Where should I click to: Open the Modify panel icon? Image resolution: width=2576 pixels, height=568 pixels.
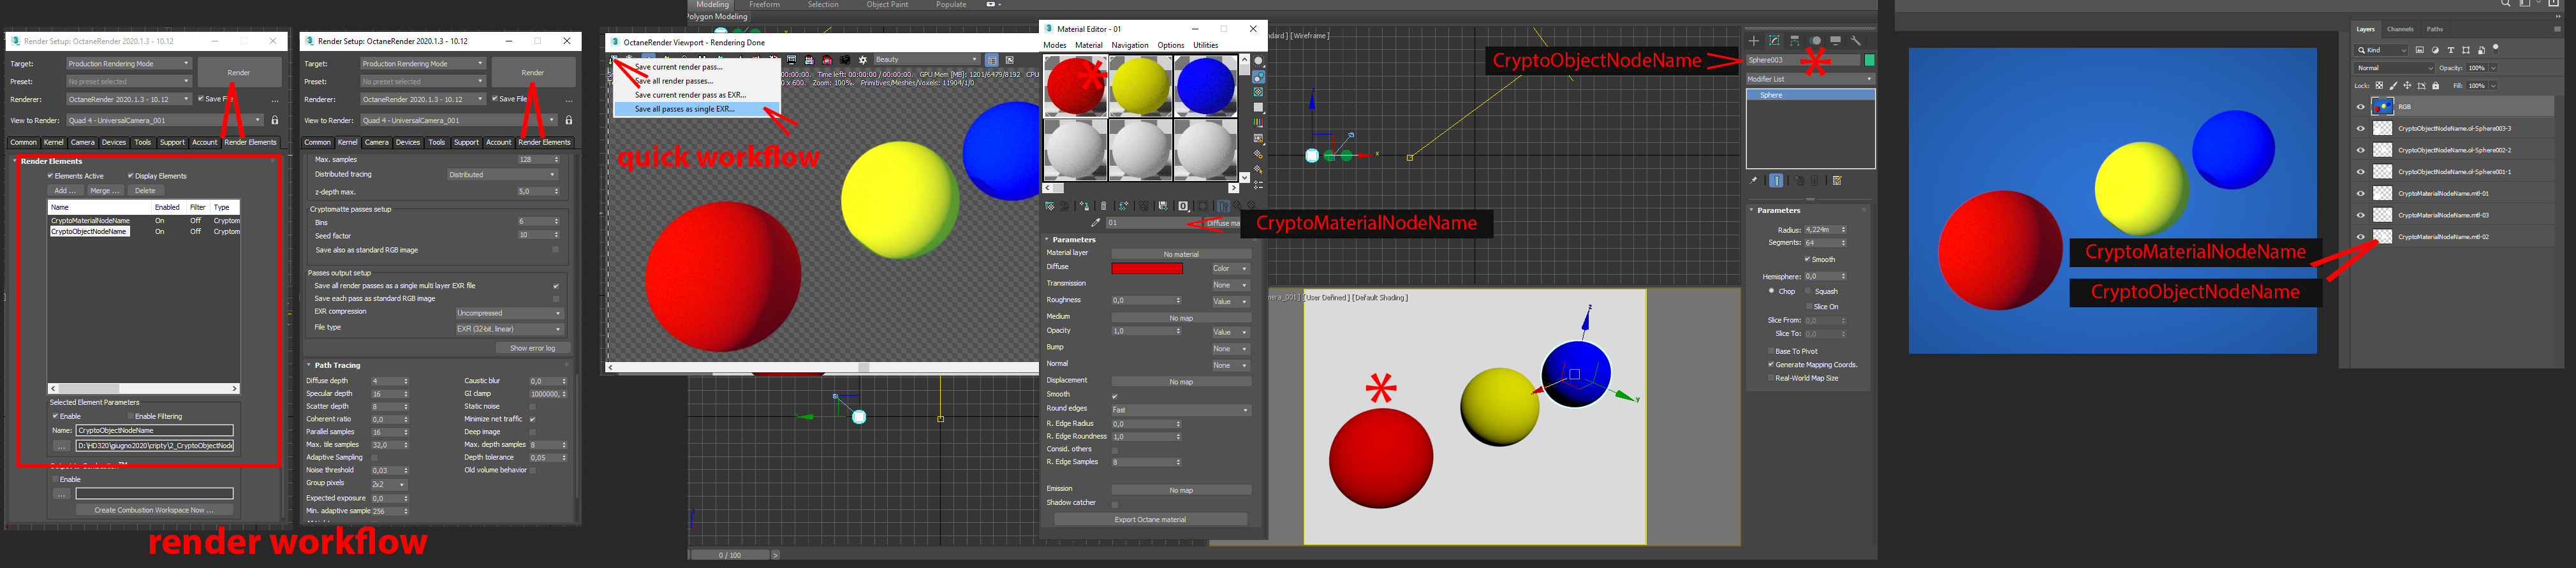coord(1774,41)
